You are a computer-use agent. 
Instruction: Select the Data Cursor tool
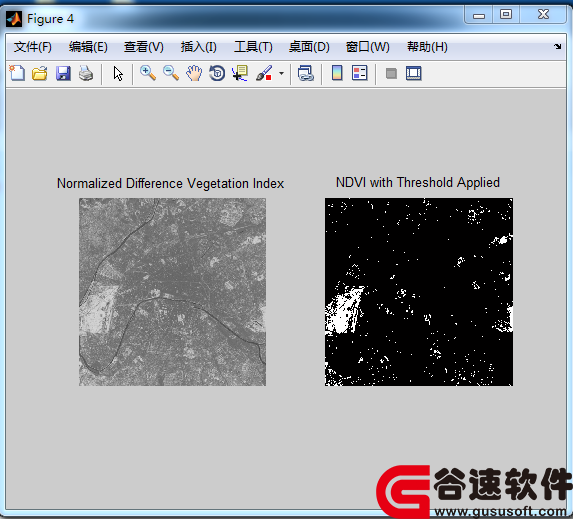tap(240, 73)
